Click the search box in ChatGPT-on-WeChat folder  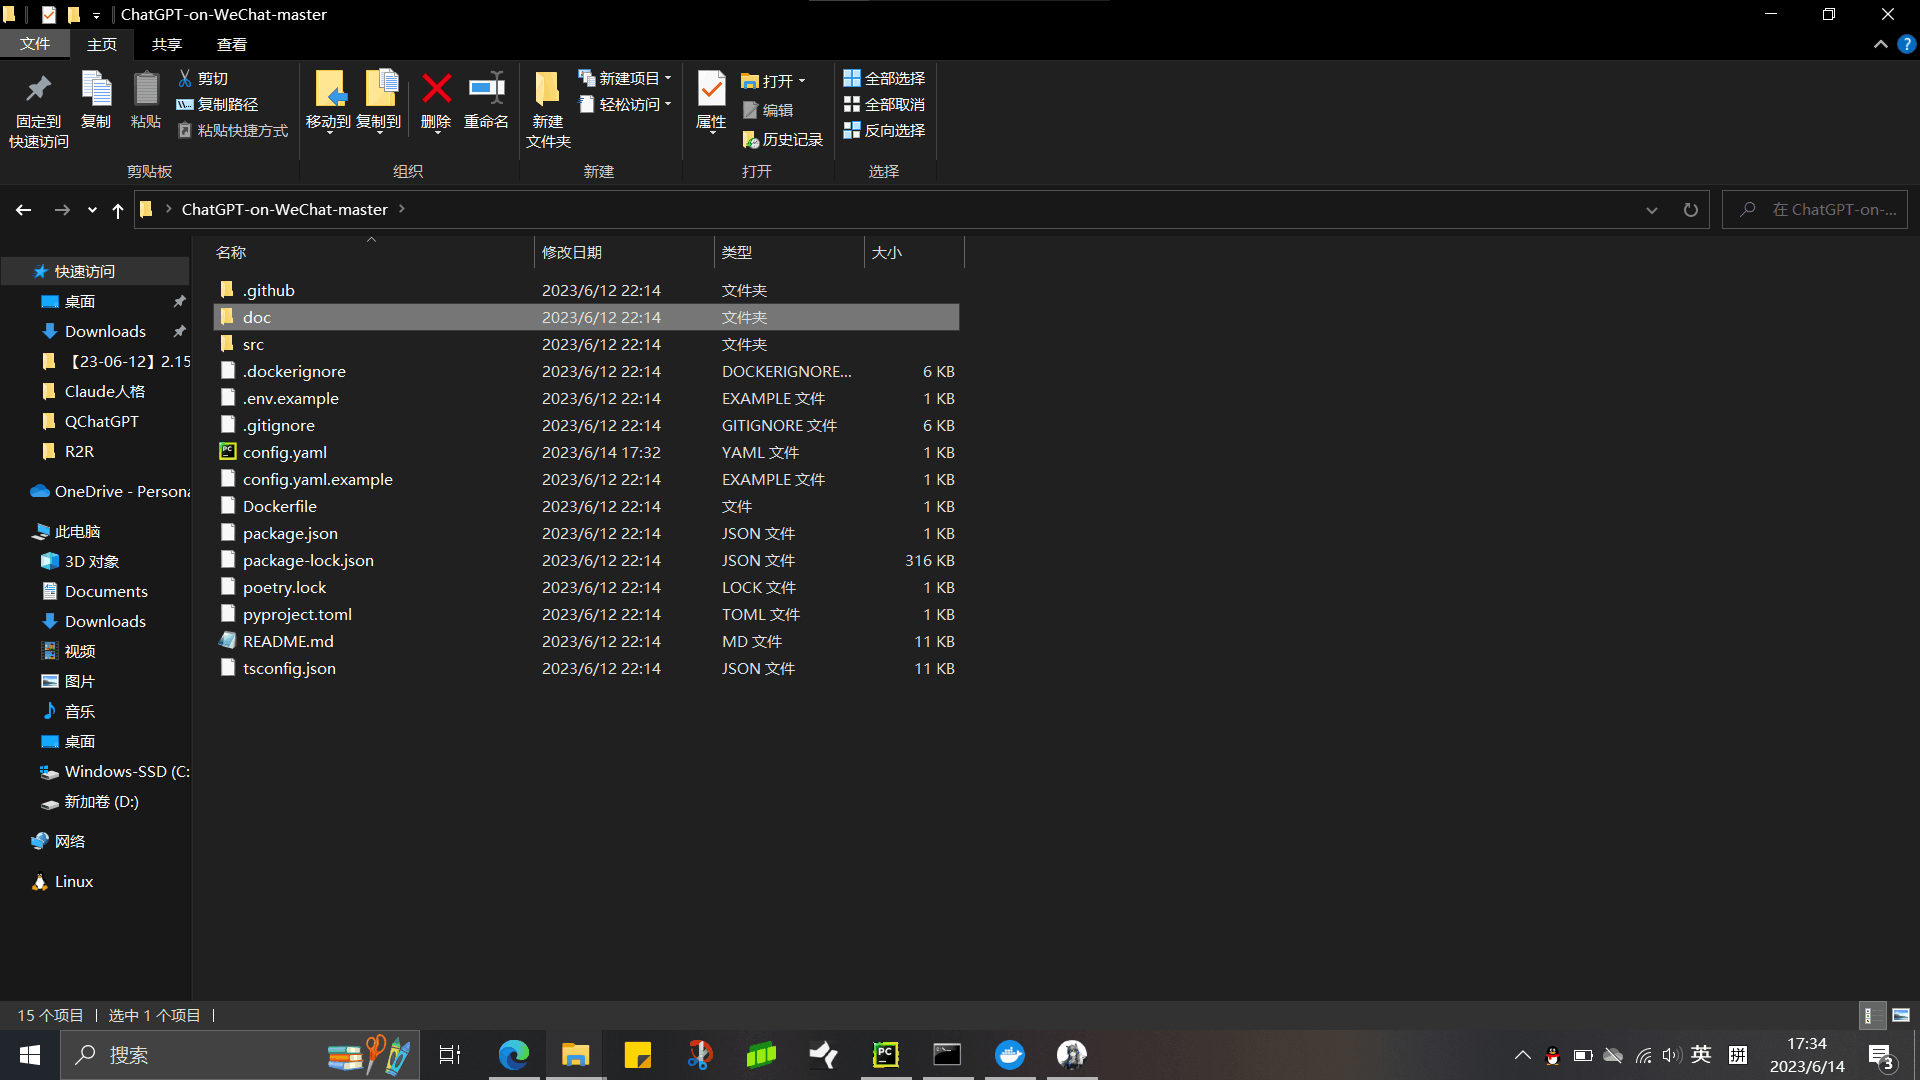(1825, 210)
